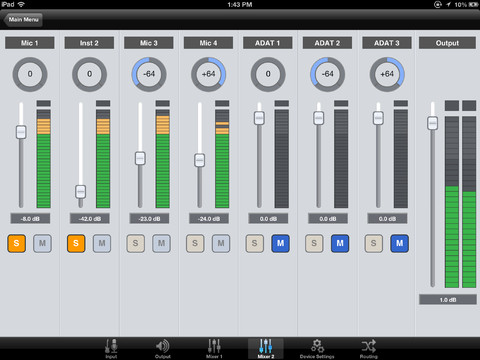This screenshot has height=360, width=480.
Task: Click the ADAT 1 pan knob
Action: pos(268,74)
